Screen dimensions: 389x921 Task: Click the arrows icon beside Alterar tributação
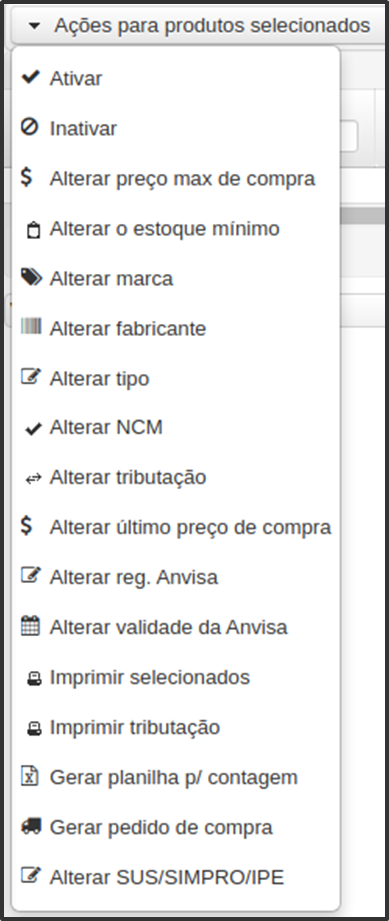pos(33,479)
